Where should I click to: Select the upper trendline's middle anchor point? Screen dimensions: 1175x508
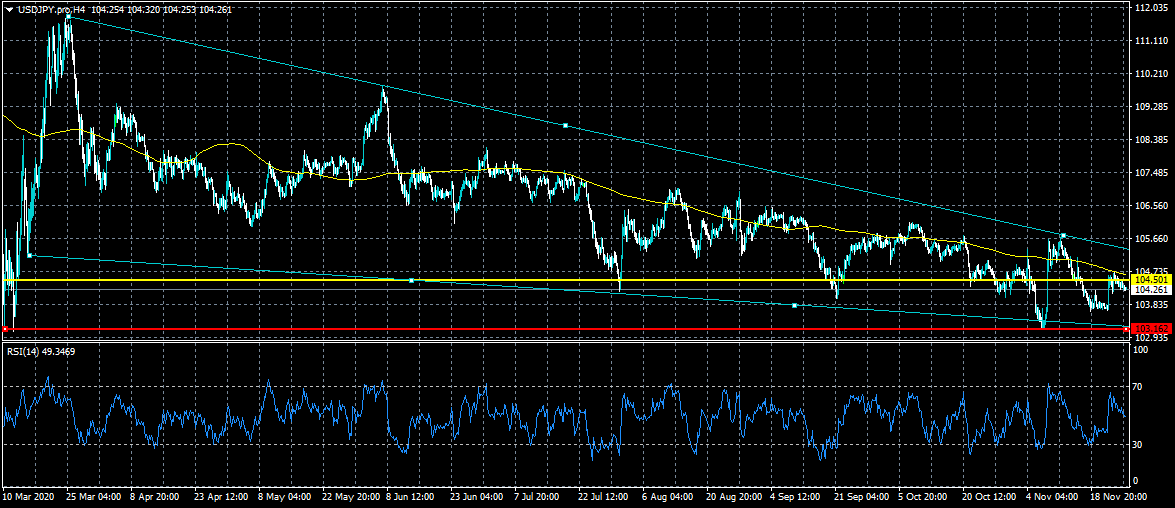pyautogui.click(x=565, y=125)
